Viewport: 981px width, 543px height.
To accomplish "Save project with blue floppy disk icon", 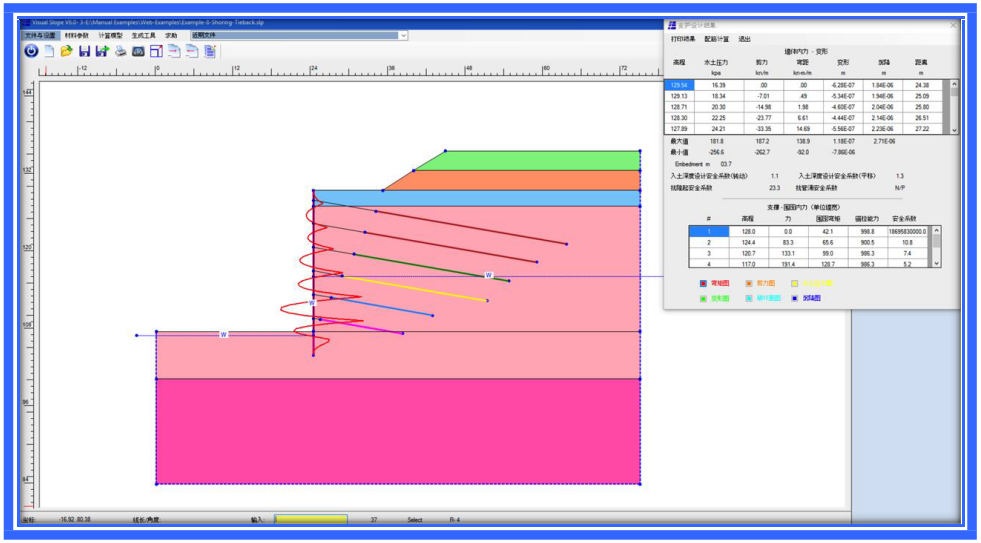I will pyautogui.click(x=84, y=51).
